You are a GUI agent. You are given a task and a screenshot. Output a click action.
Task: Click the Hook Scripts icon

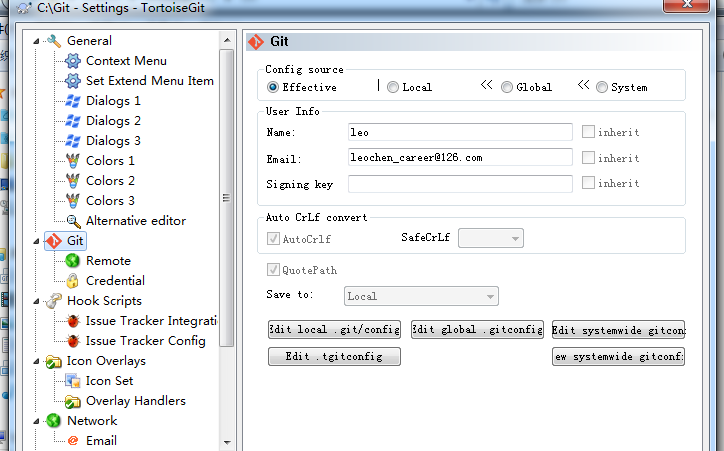(54, 301)
